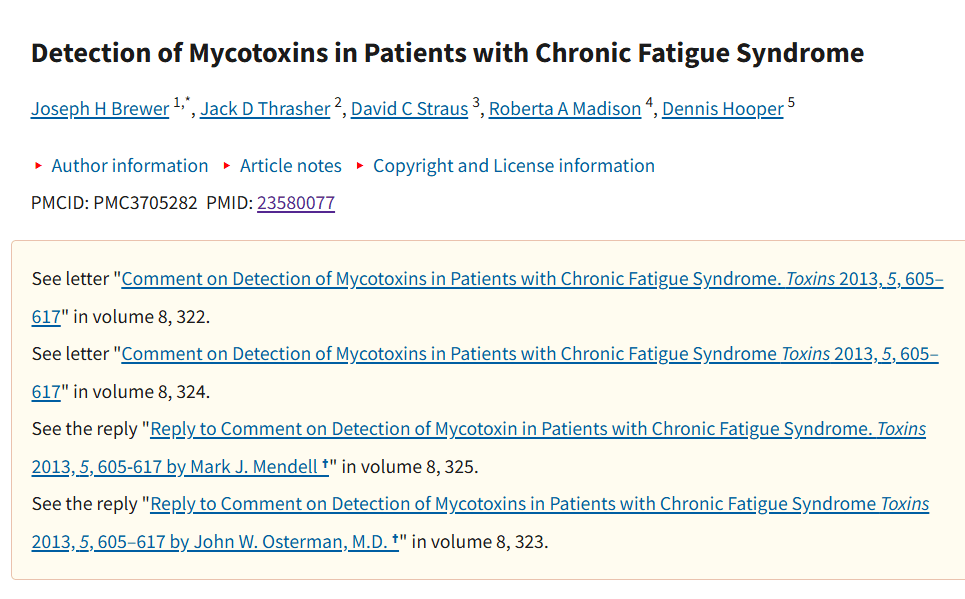Expand the Article notes section
This screenshot has width=965, height=599.
tap(290, 166)
